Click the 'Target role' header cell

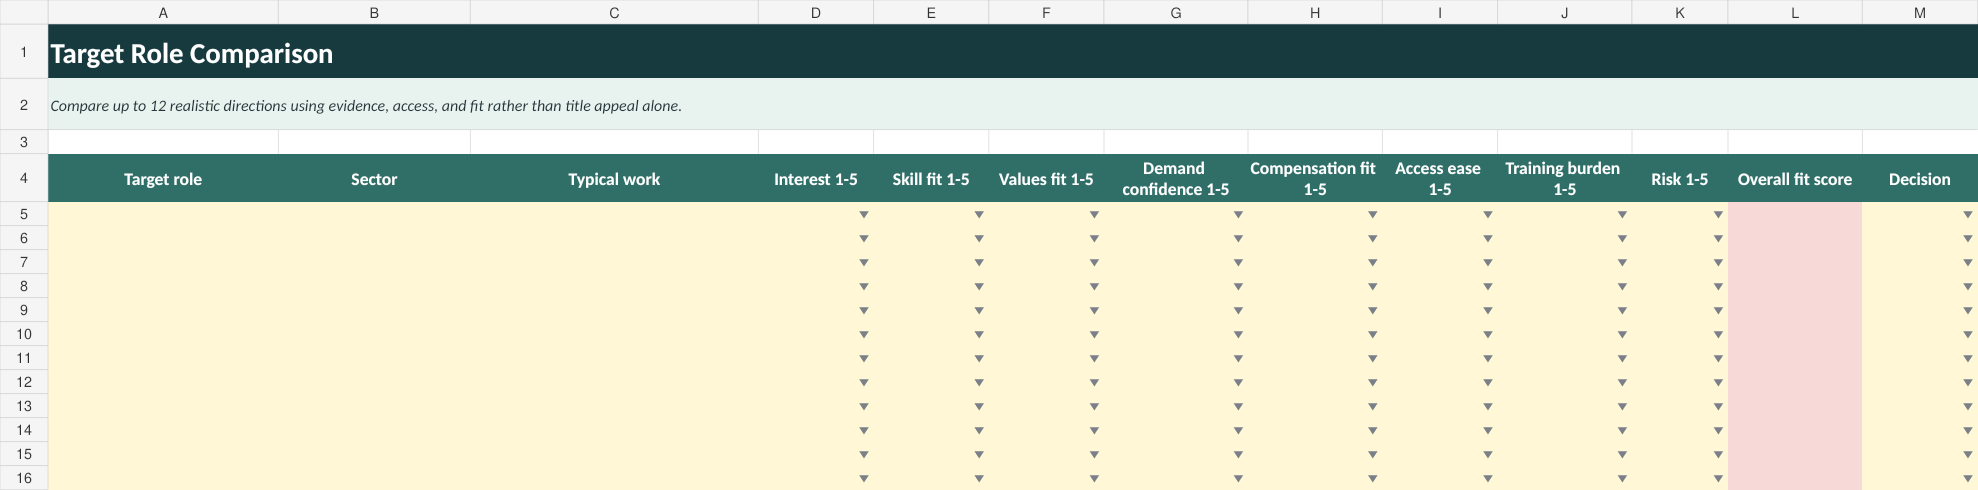coord(163,179)
